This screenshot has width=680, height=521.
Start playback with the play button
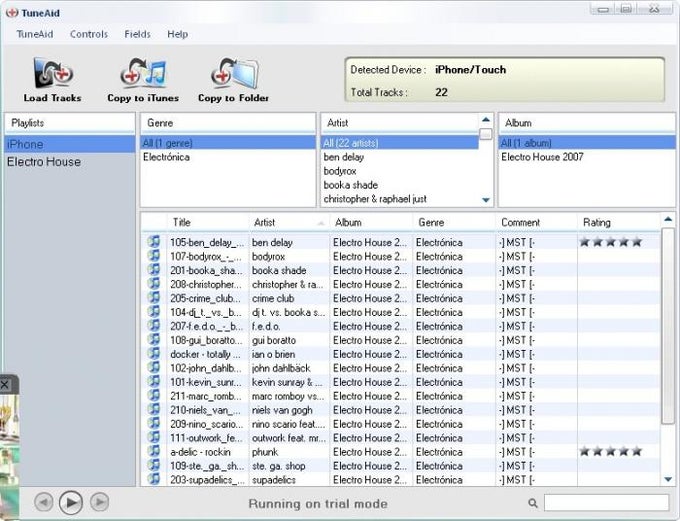pyautogui.click(x=71, y=502)
